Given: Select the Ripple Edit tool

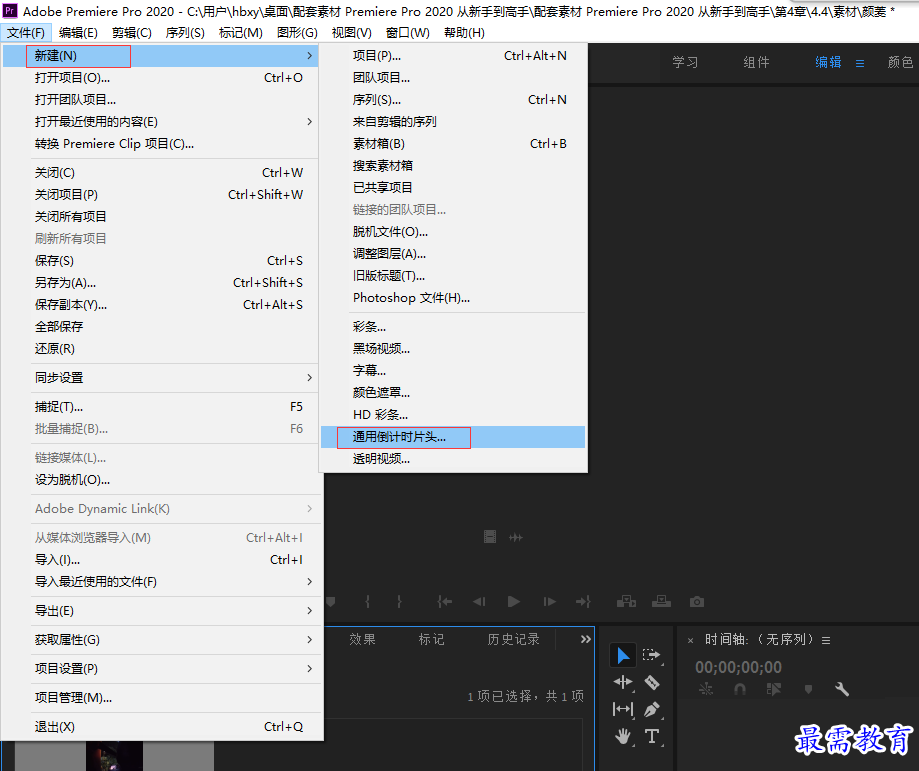Looking at the screenshot, I should click(623, 682).
